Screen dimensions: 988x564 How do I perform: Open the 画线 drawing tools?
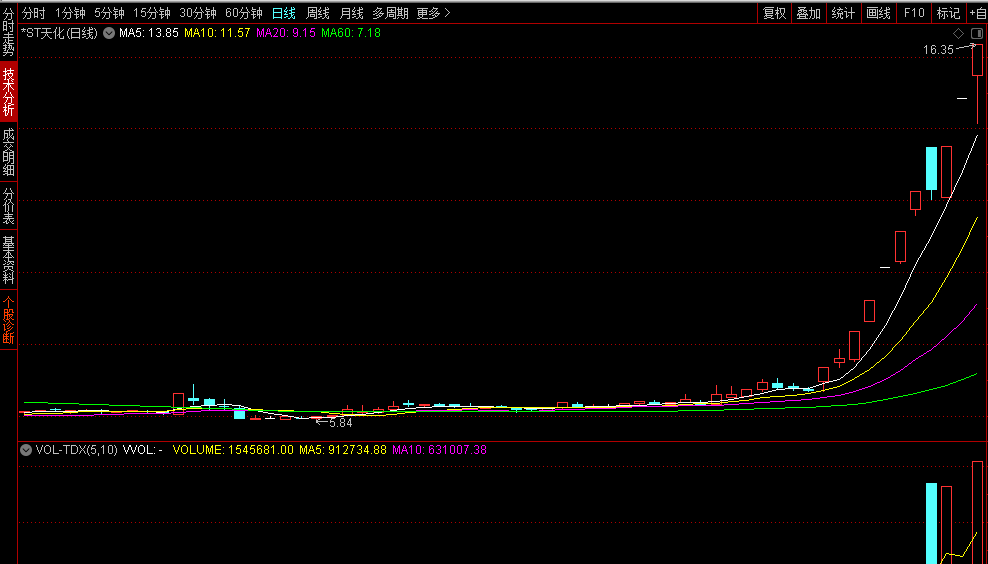(878, 13)
